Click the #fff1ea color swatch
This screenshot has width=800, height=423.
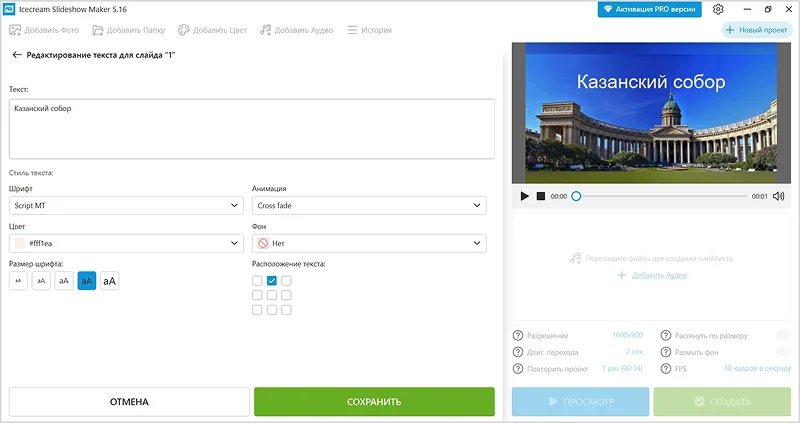point(19,243)
